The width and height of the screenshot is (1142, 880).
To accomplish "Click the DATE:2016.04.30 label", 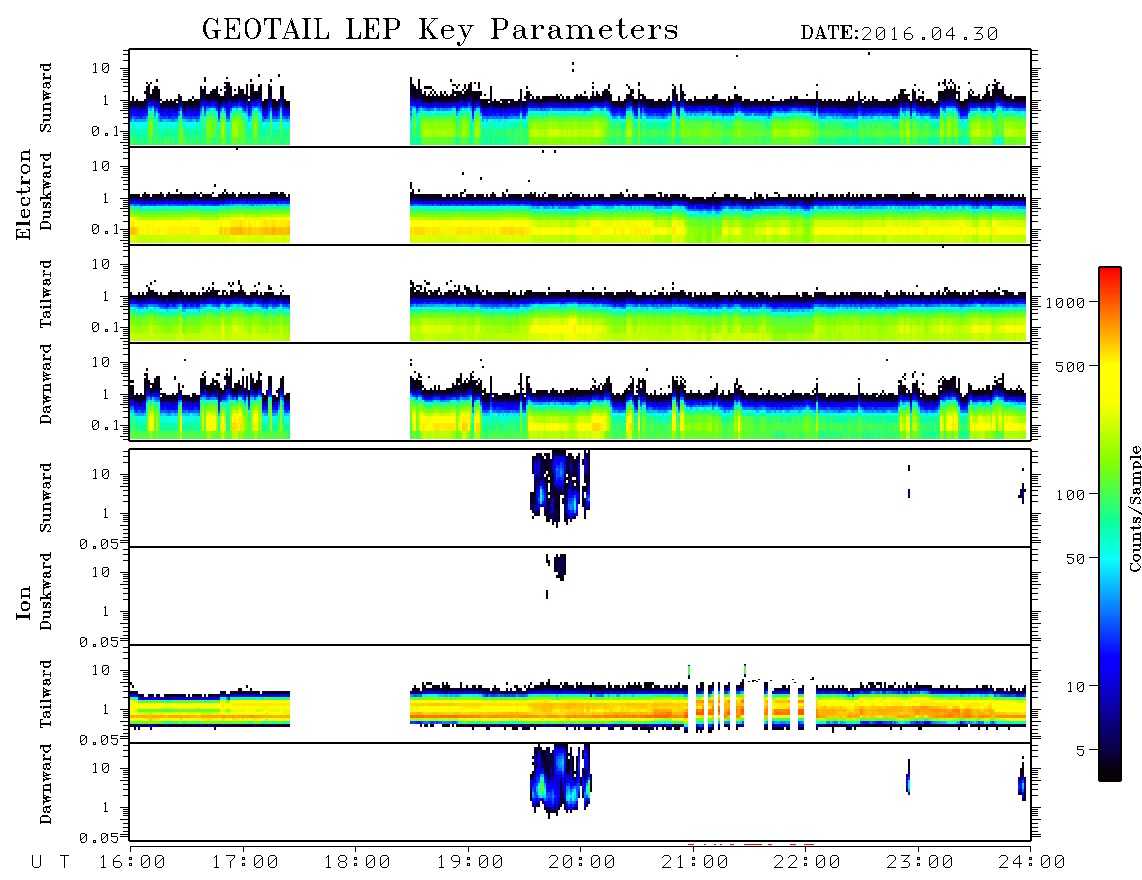I will point(899,33).
